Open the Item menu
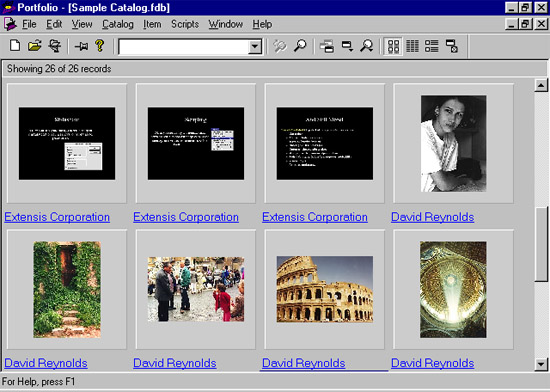 tap(152, 24)
